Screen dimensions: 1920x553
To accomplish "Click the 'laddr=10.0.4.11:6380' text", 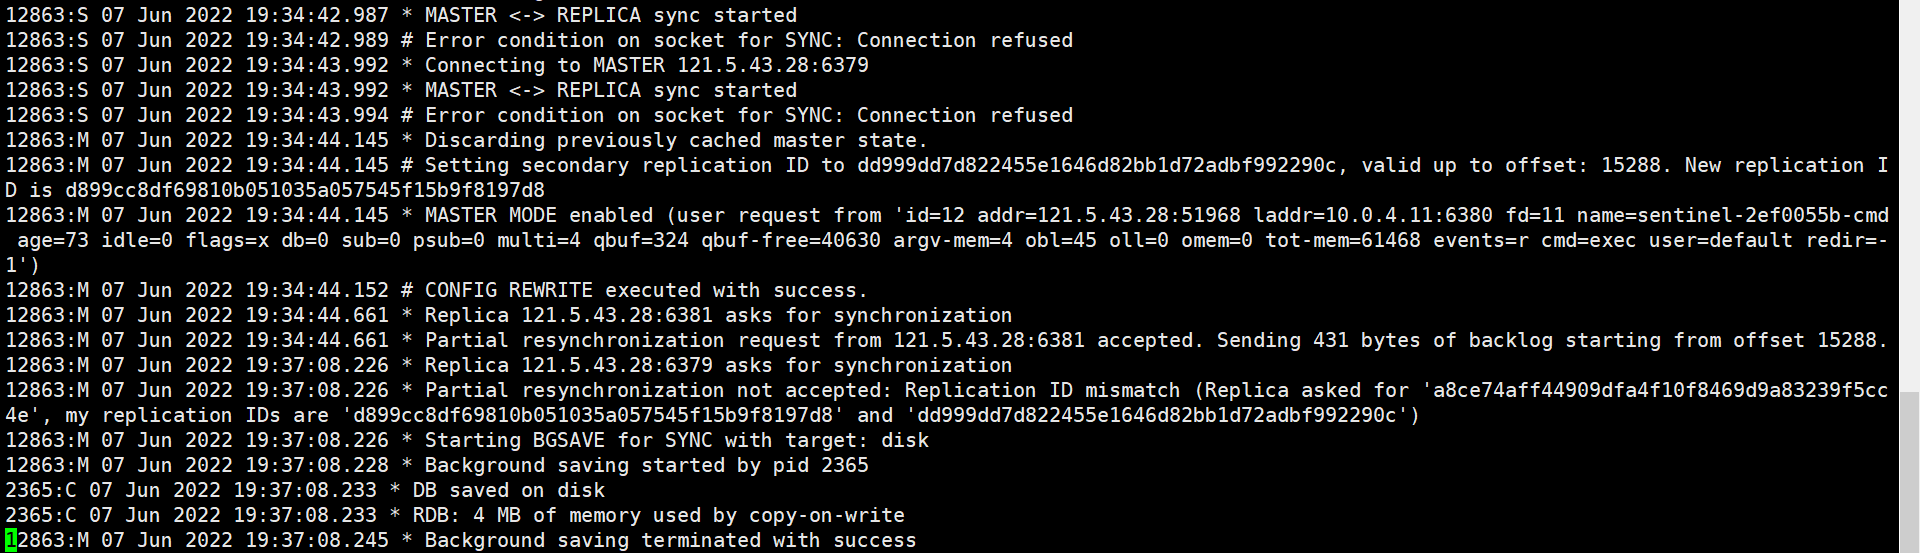I will click(x=1372, y=215).
